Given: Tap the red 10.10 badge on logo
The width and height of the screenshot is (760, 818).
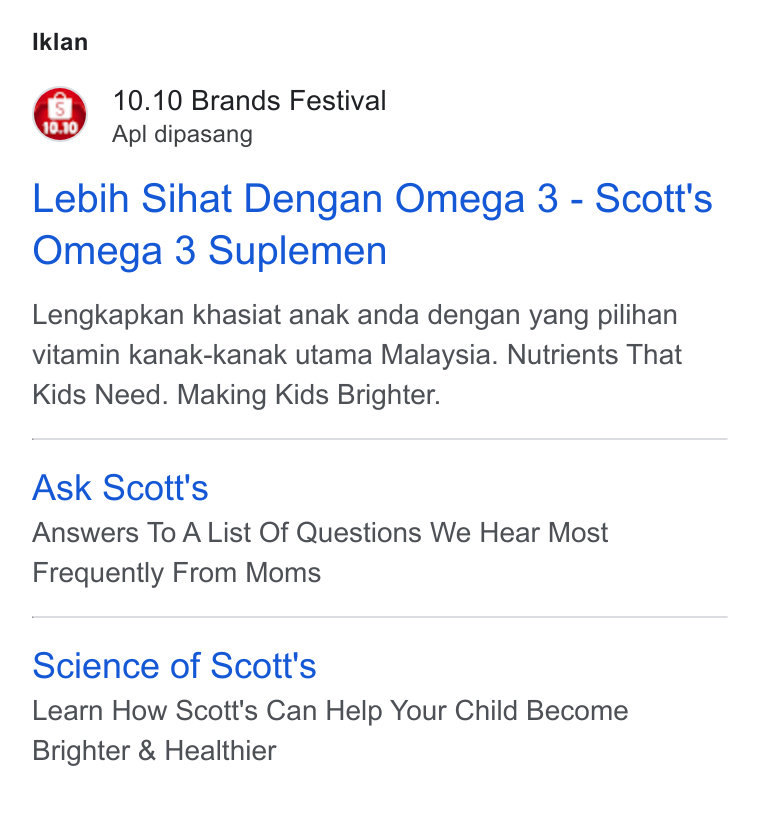Looking at the screenshot, I should 60,128.
